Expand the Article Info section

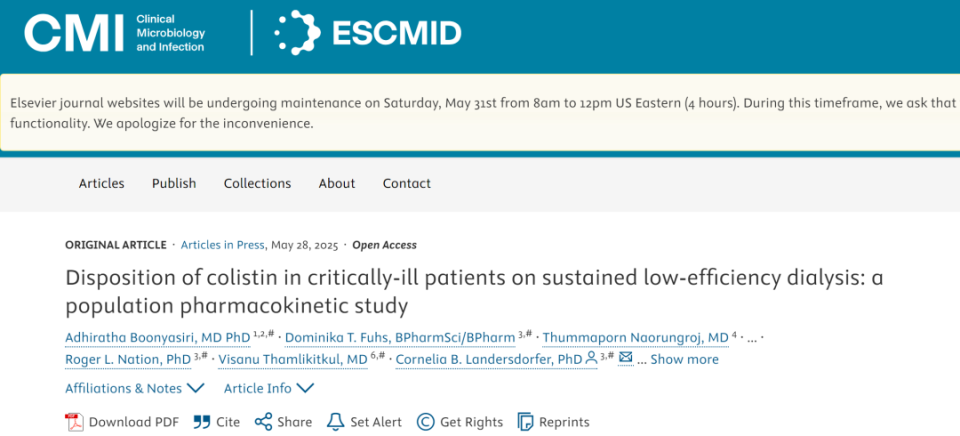(268, 388)
